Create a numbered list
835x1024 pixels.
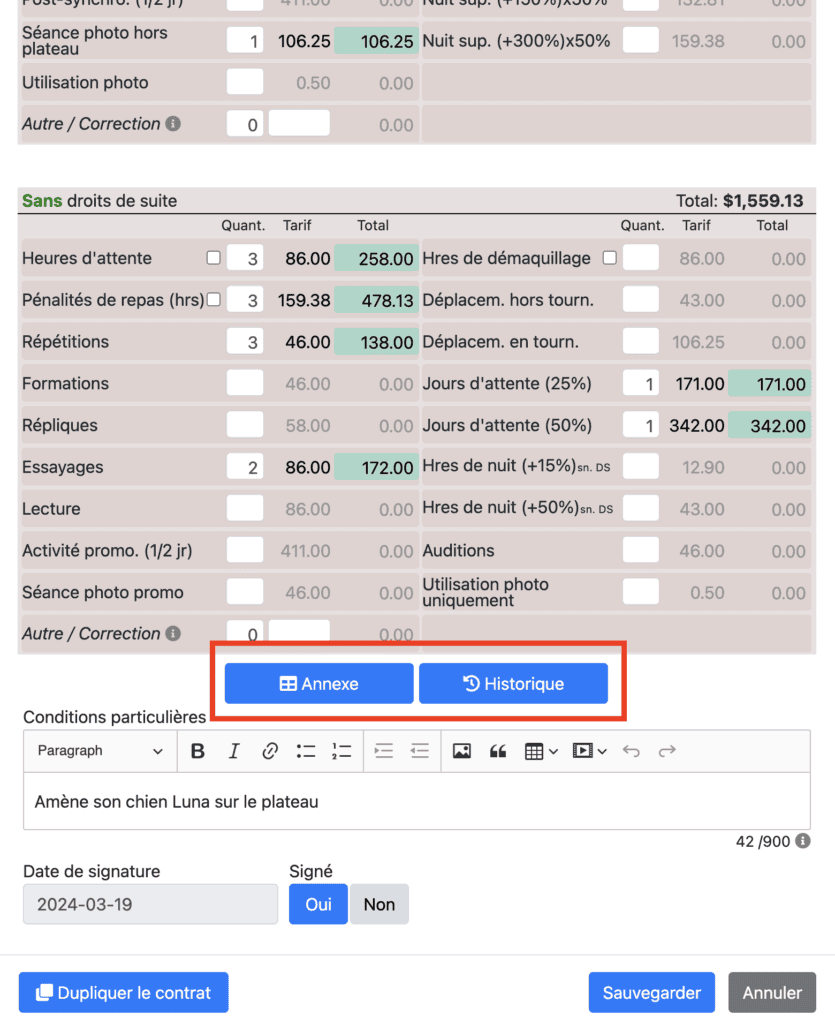coord(342,751)
